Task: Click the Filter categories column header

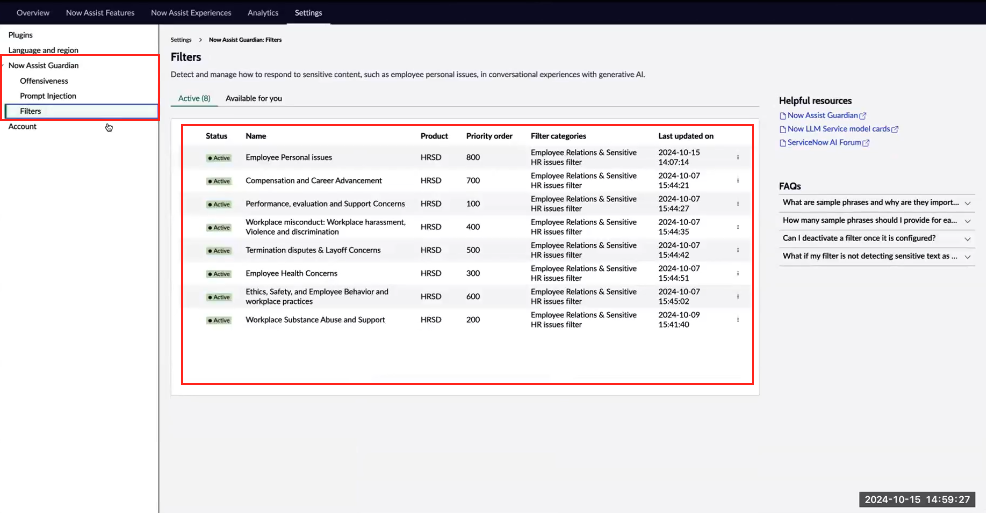Action: [x=558, y=136]
